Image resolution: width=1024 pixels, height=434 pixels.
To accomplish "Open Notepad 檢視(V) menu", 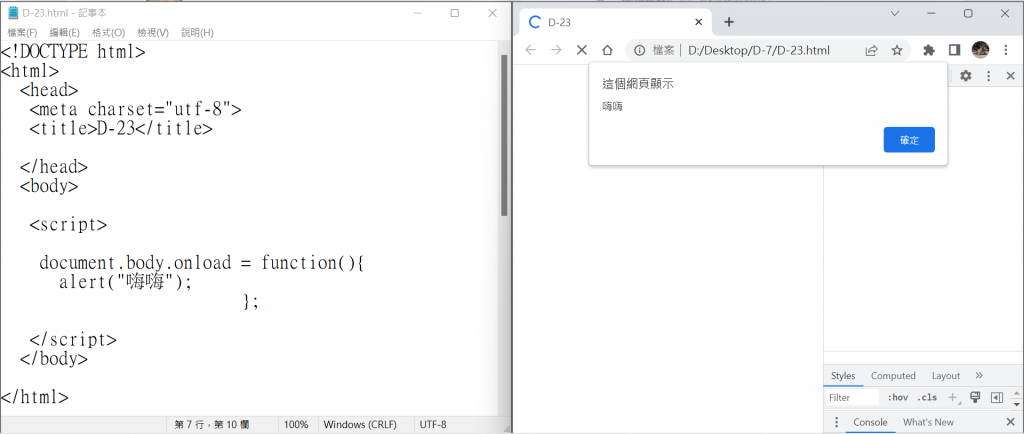I will [x=153, y=33].
